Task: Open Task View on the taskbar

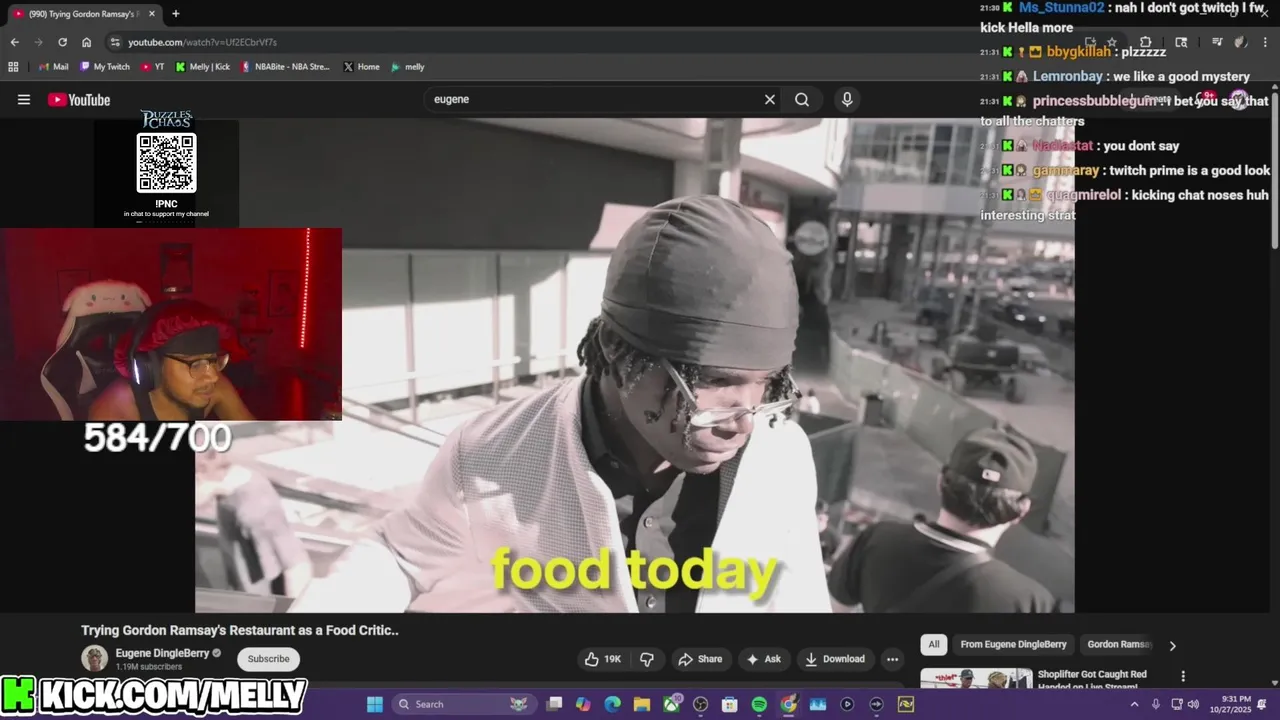Action: (555, 704)
